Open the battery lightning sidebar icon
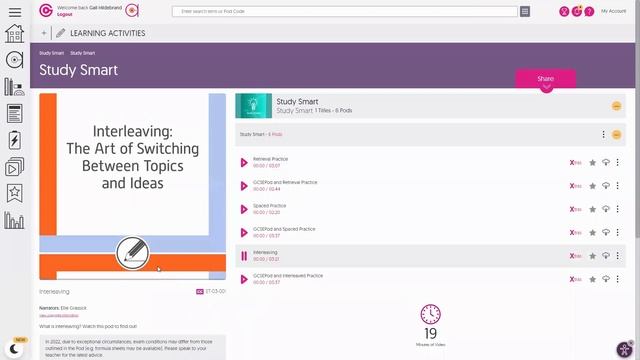The height and width of the screenshot is (360, 640). pos(14,140)
